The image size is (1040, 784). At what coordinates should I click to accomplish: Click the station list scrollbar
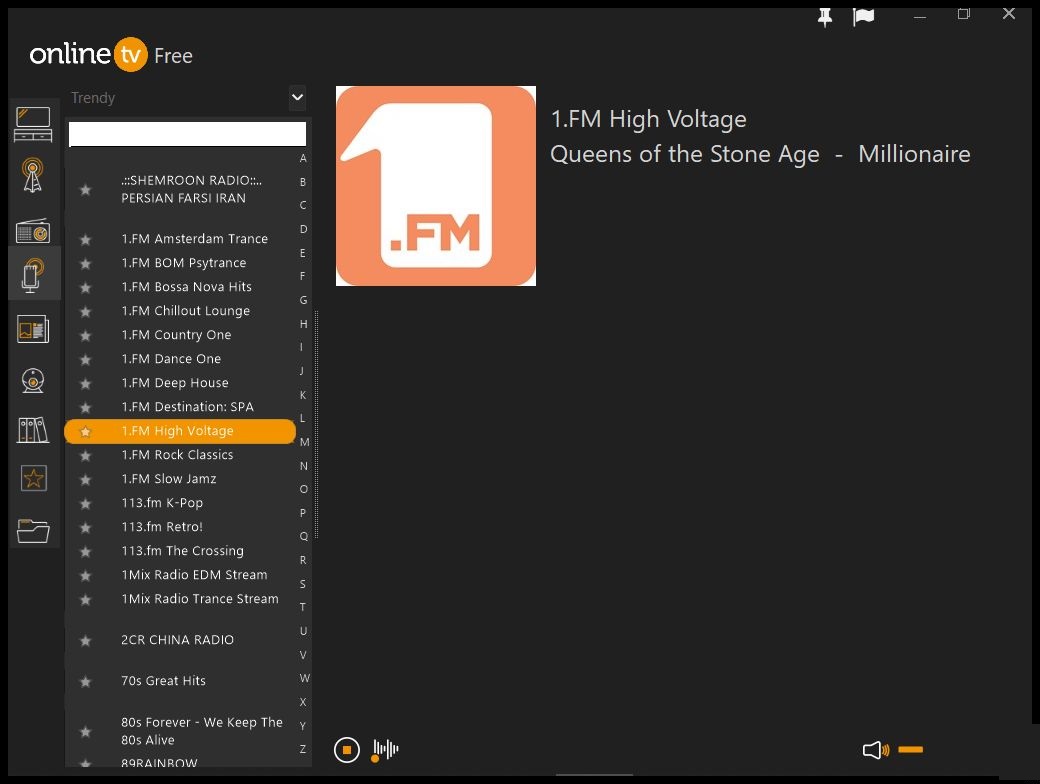(x=316, y=425)
